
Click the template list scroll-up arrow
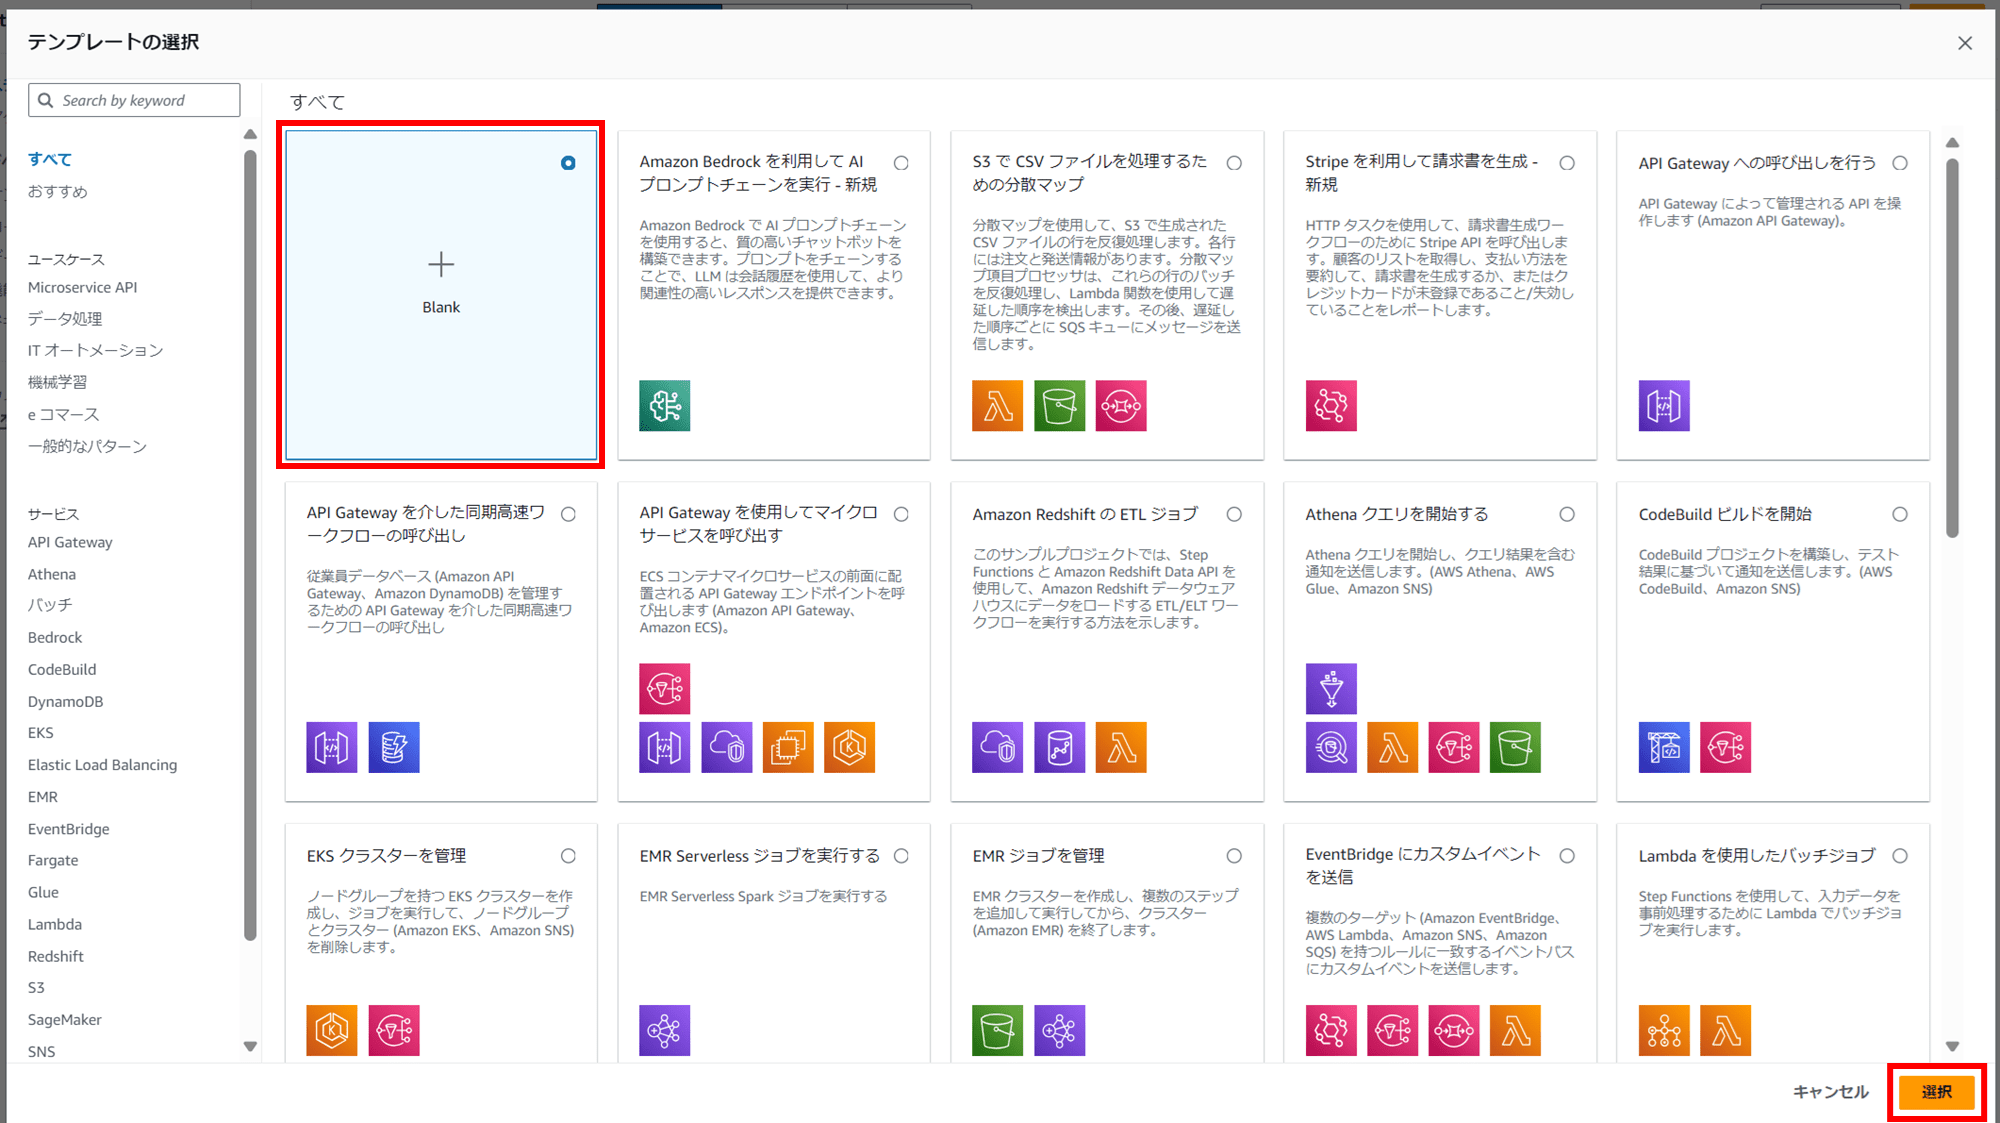click(x=1952, y=143)
